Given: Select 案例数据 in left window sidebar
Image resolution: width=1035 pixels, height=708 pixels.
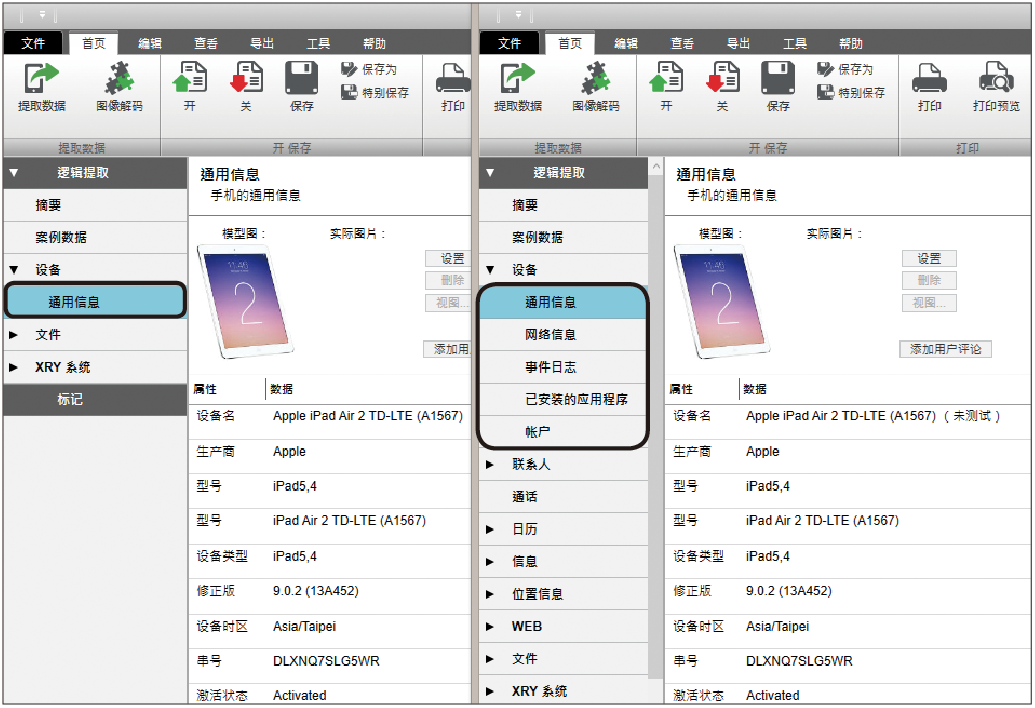Looking at the screenshot, I should pos(96,237).
